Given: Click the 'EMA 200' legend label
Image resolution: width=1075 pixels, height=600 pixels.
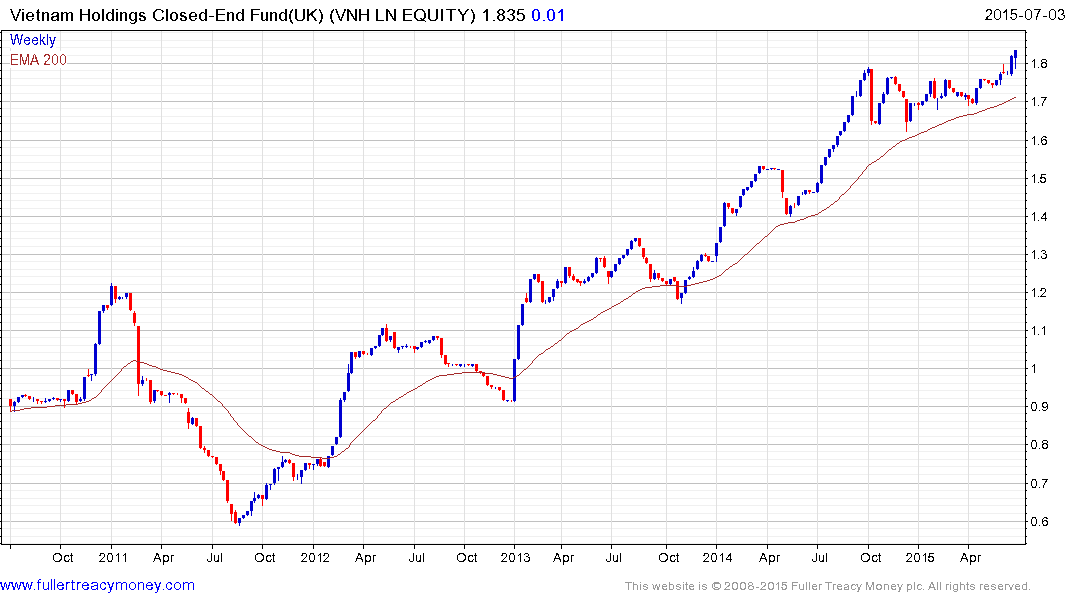Looking at the screenshot, I should click(38, 60).
